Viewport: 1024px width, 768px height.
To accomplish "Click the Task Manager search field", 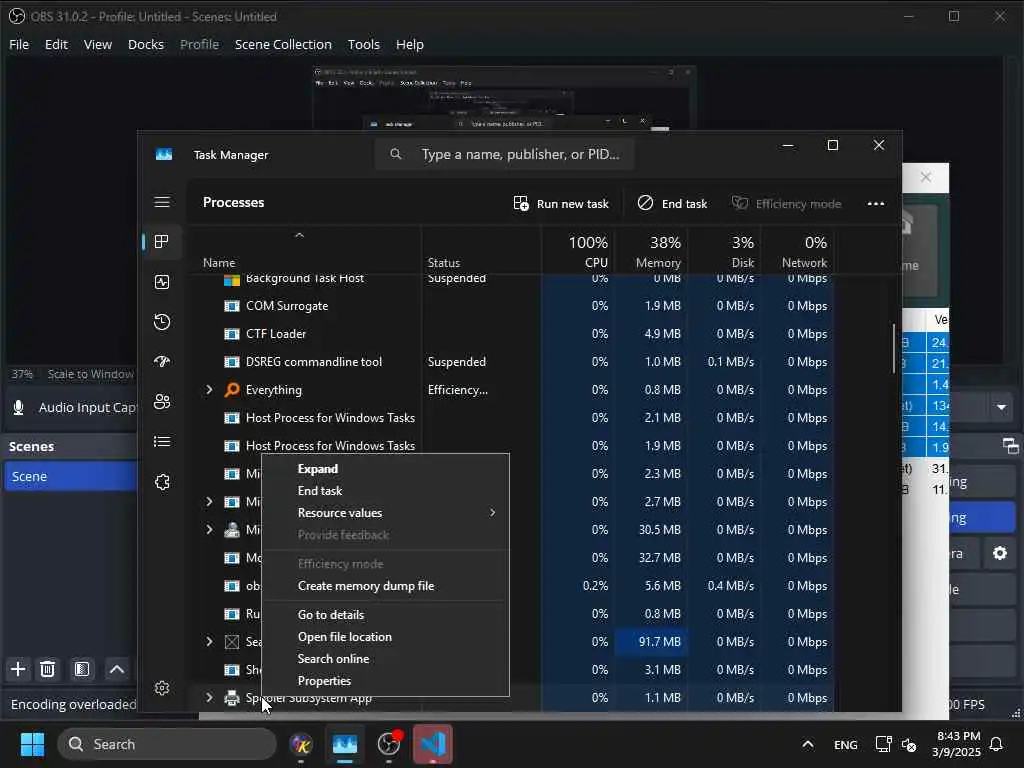I will [x=504, y=154].
